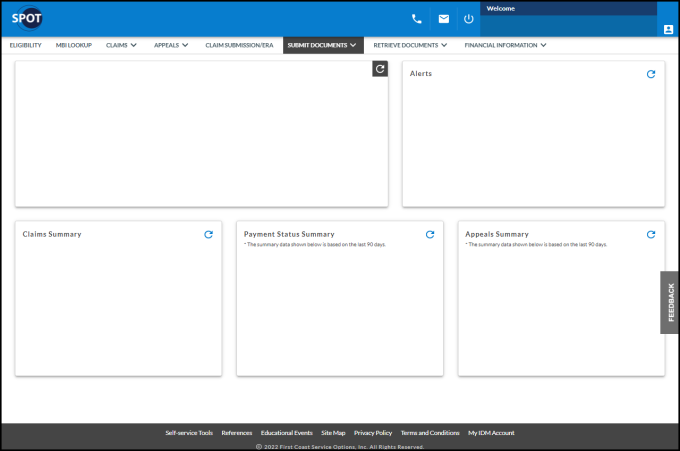The image size is (680, 451).
Task: Click the dark refresh icon on top-left card
Action: (x=380, y=69)
